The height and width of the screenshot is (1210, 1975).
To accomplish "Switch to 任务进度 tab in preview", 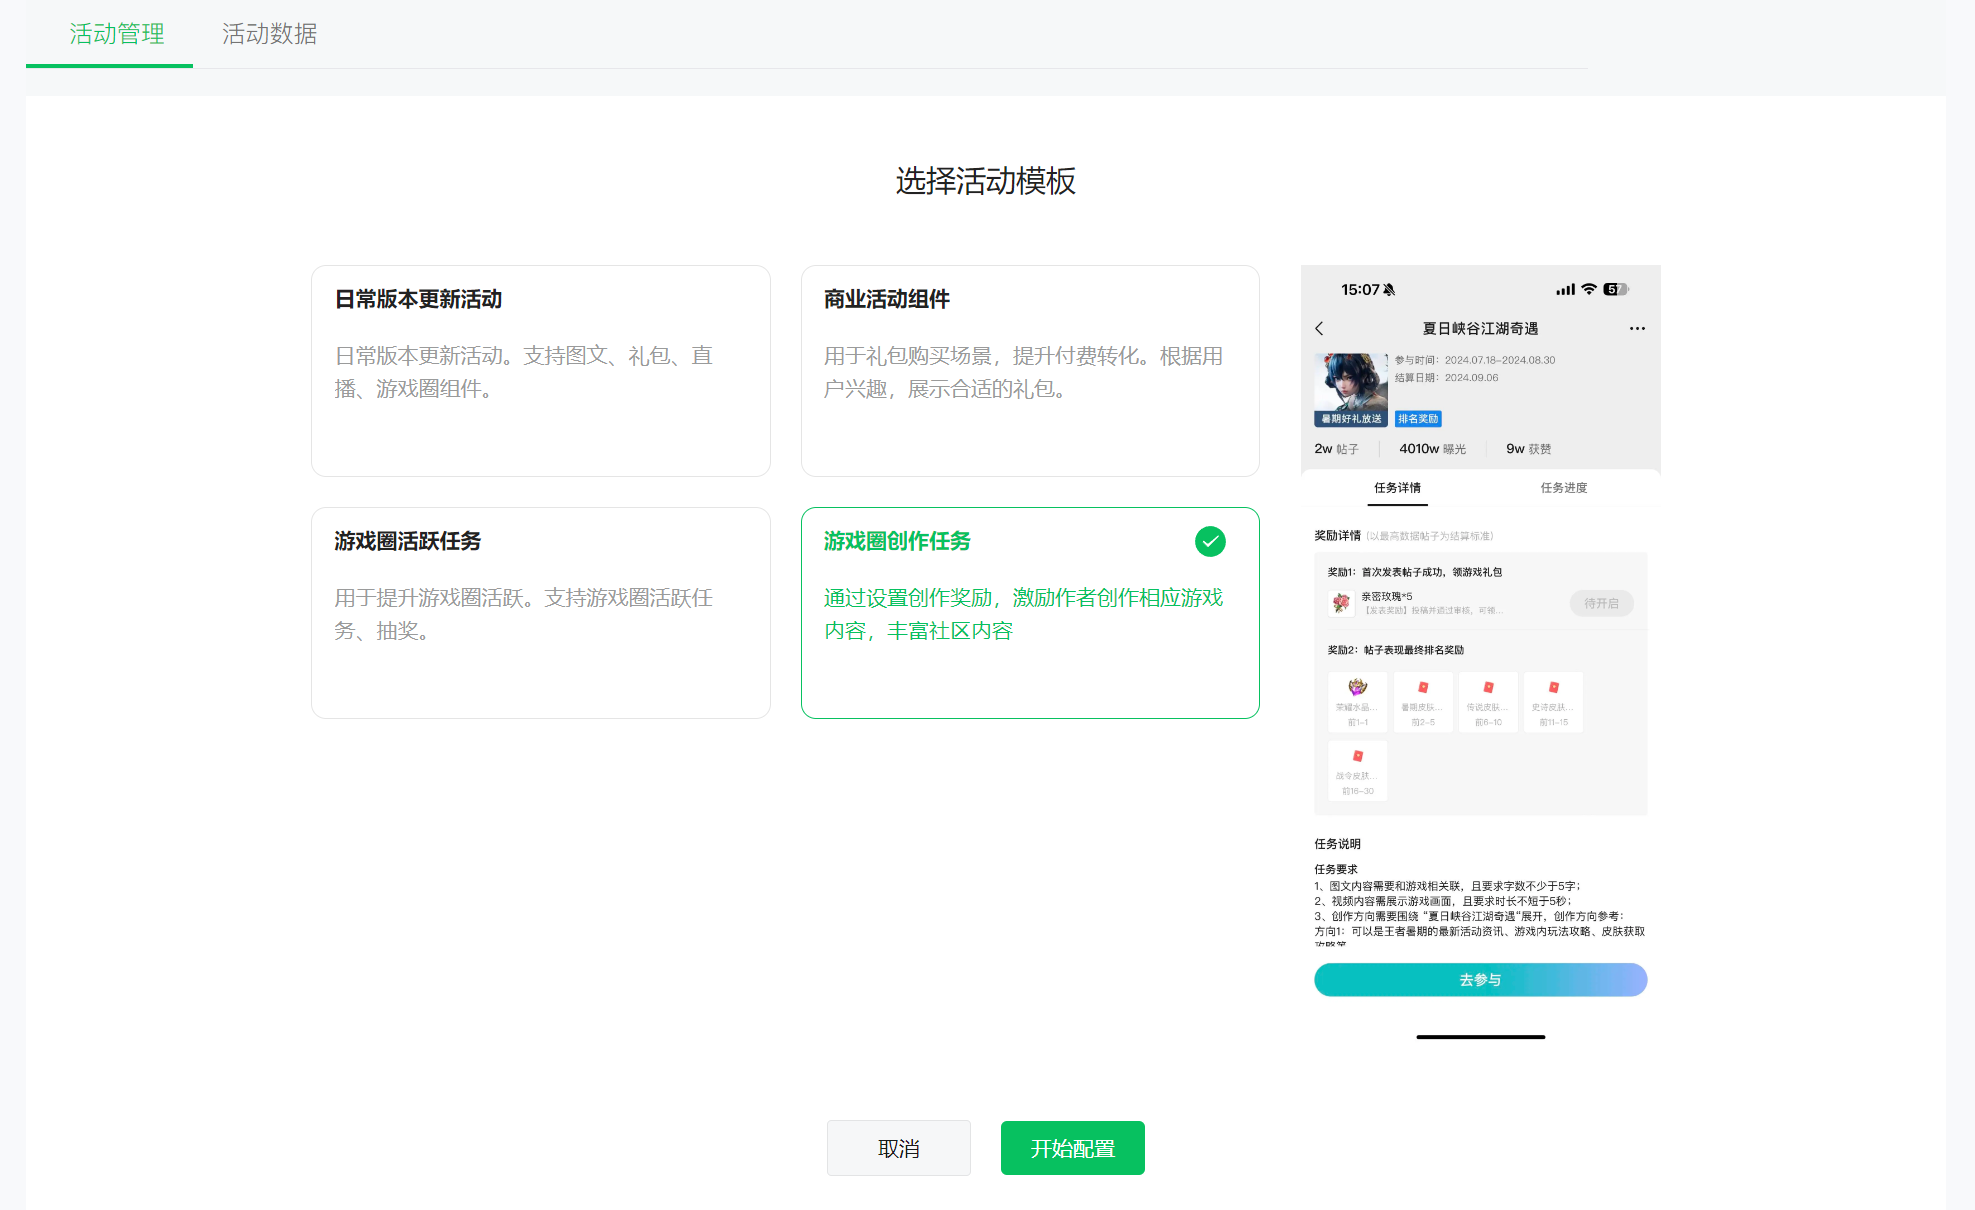I will (x=1563, y=488).
